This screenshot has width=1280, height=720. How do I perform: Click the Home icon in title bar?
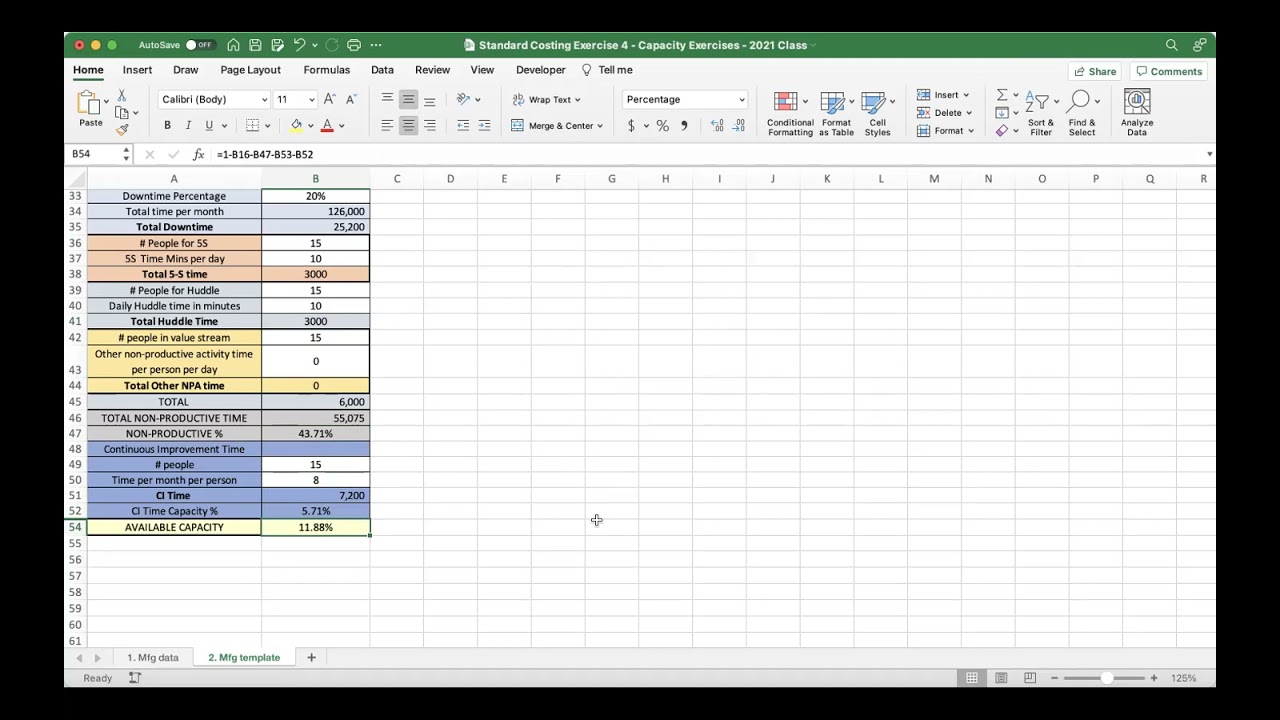233,45
